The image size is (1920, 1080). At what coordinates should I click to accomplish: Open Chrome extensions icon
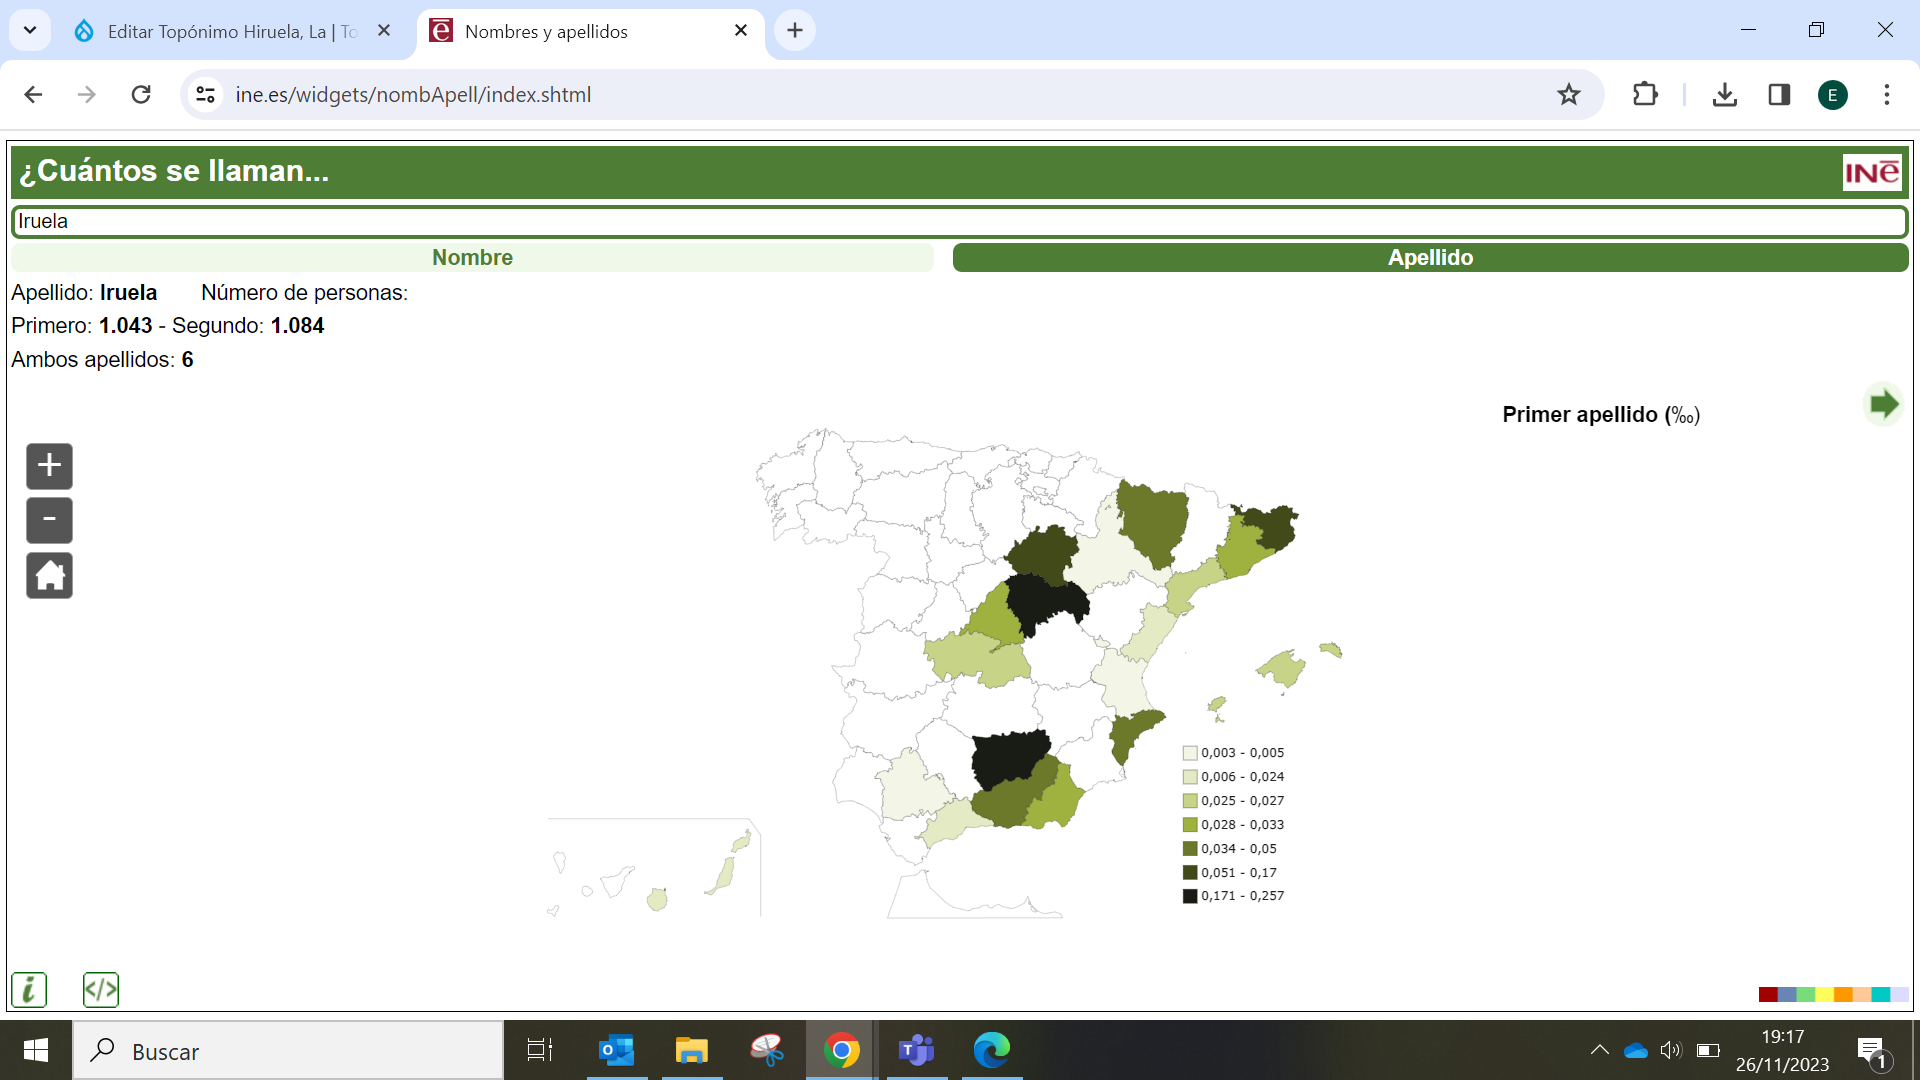(x=1645, y=95)
